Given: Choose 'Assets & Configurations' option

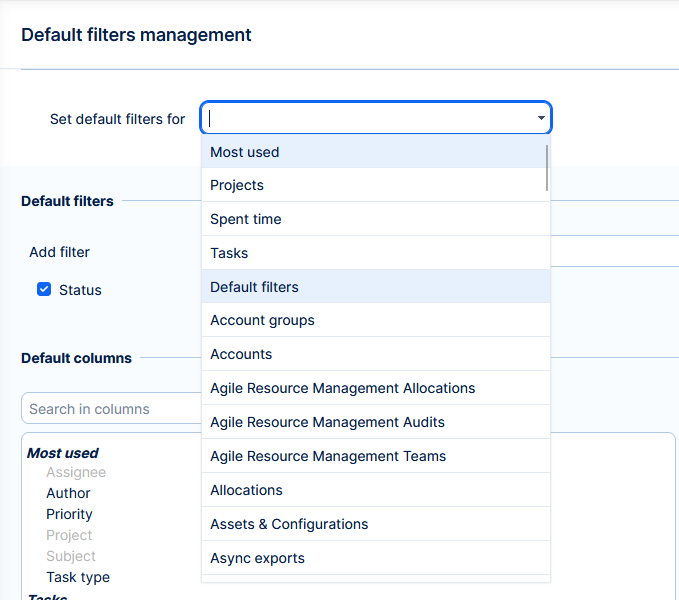Looking at the screenshot, I should point(374,524).
